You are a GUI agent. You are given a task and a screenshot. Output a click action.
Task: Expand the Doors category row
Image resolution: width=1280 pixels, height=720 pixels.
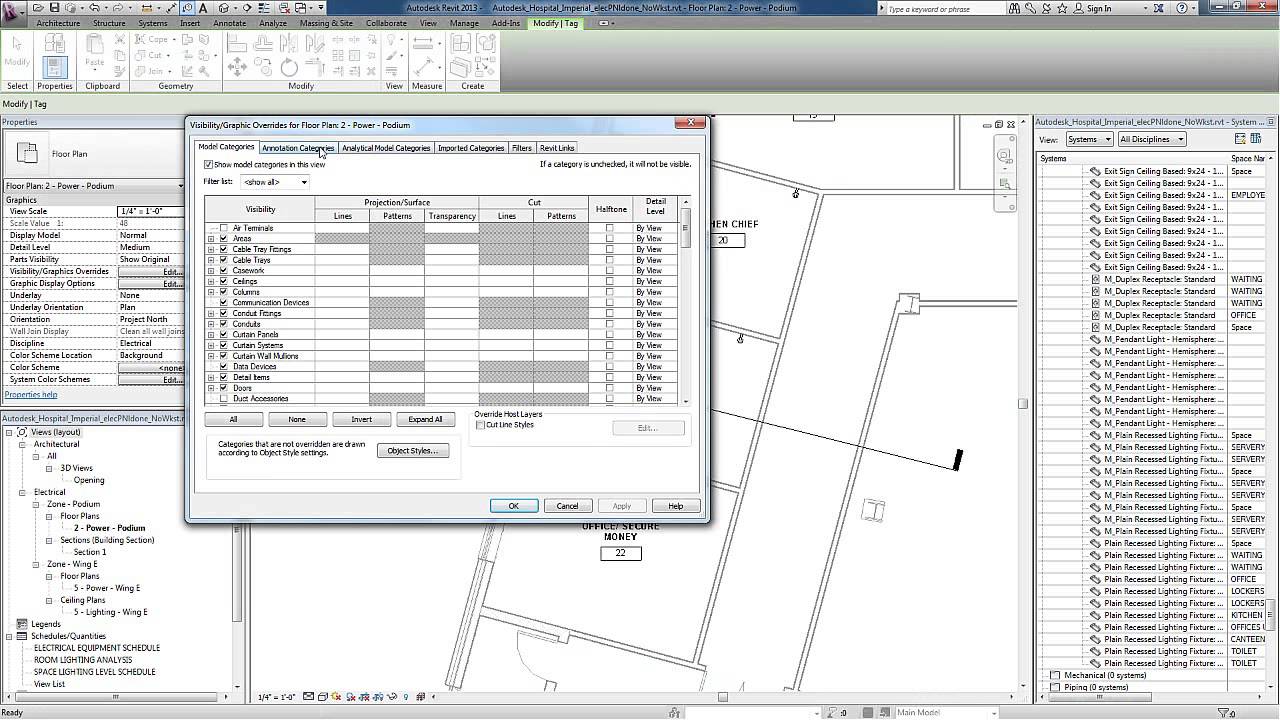pos(211,388)
